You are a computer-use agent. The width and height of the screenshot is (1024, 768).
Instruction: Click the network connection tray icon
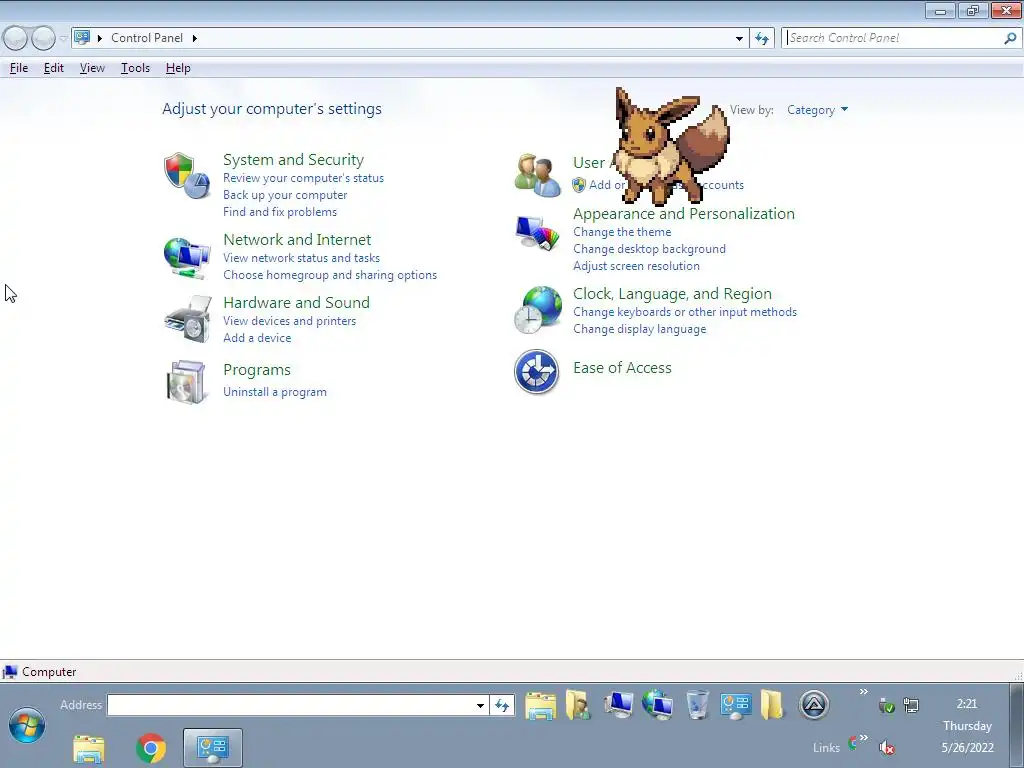click(x=911, y=705)
